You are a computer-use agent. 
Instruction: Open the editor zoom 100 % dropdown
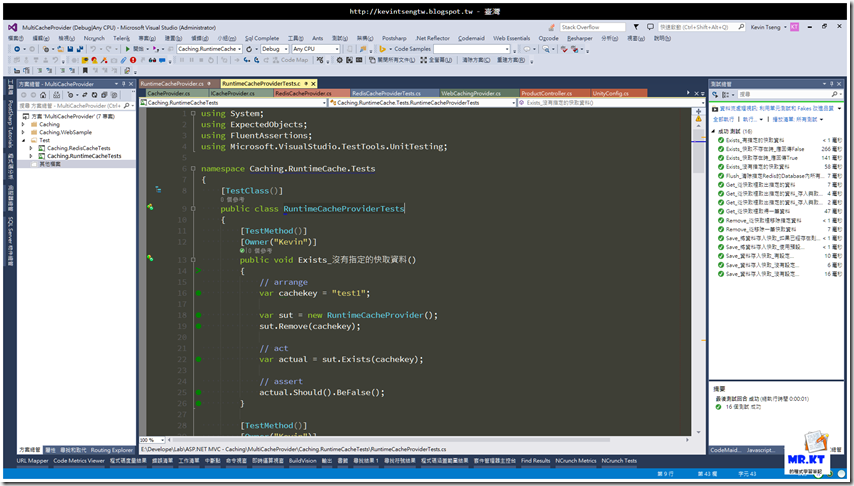pos(152,440)
